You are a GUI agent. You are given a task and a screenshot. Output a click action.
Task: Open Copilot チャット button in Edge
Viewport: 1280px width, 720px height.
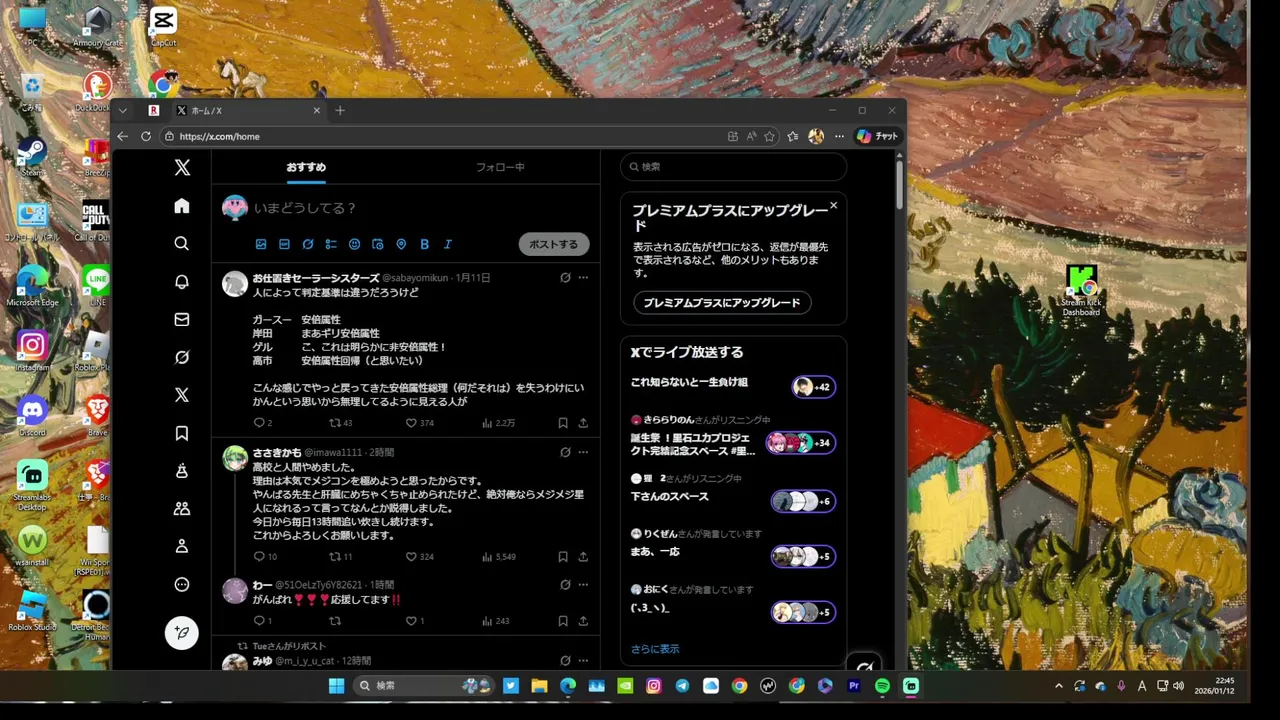[877, 137]
